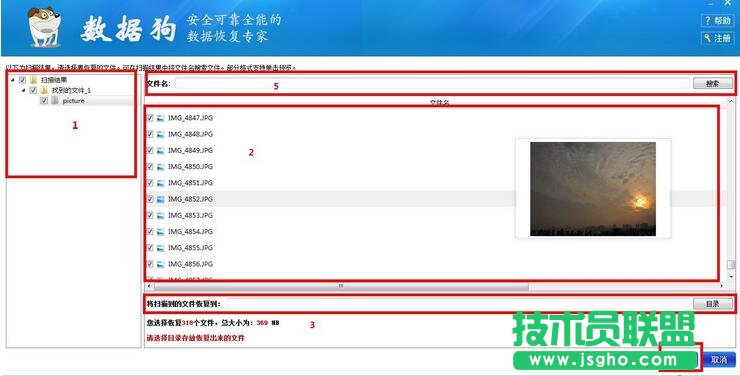This screenshot has width=740, height=376.
Task: Select file name IMG_4850.JPG
Action: (x=190, y=167)
